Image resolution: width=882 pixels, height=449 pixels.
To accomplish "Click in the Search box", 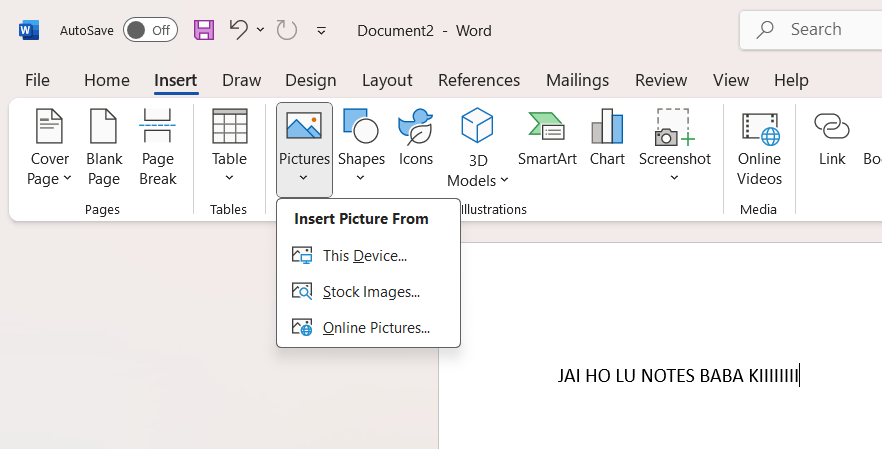I will pos(820,30).
